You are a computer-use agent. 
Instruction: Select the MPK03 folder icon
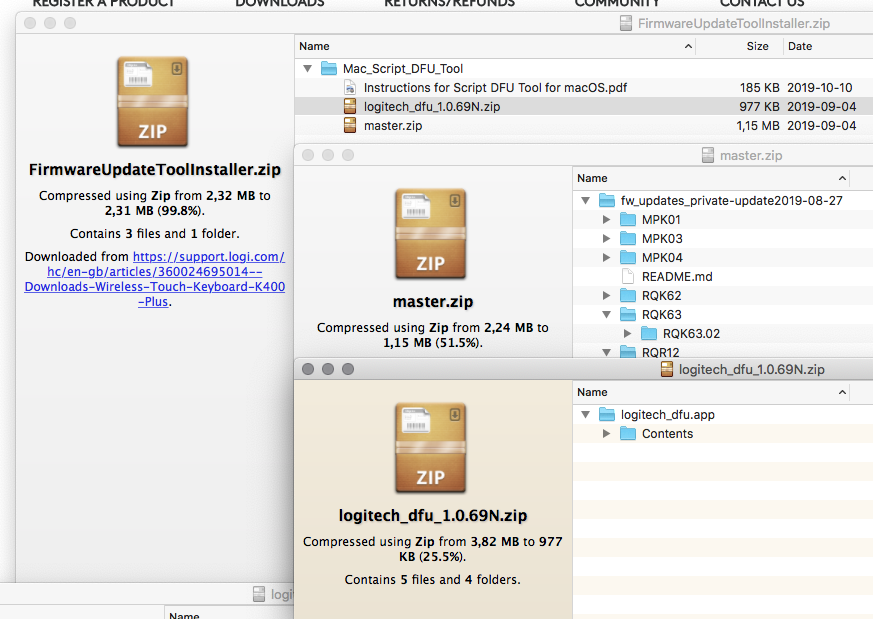click(628, 238)
